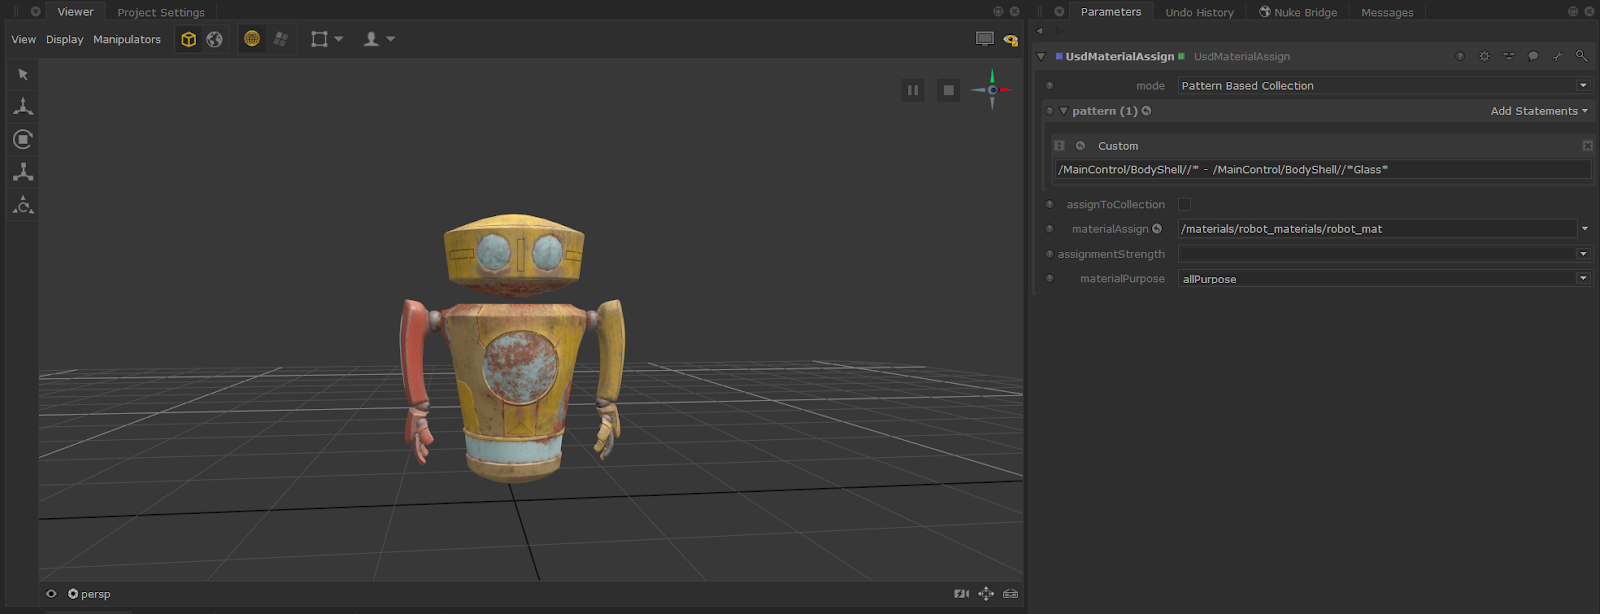Pause the viewer rendering
The image size is (1600, 614).
[913, 90]
